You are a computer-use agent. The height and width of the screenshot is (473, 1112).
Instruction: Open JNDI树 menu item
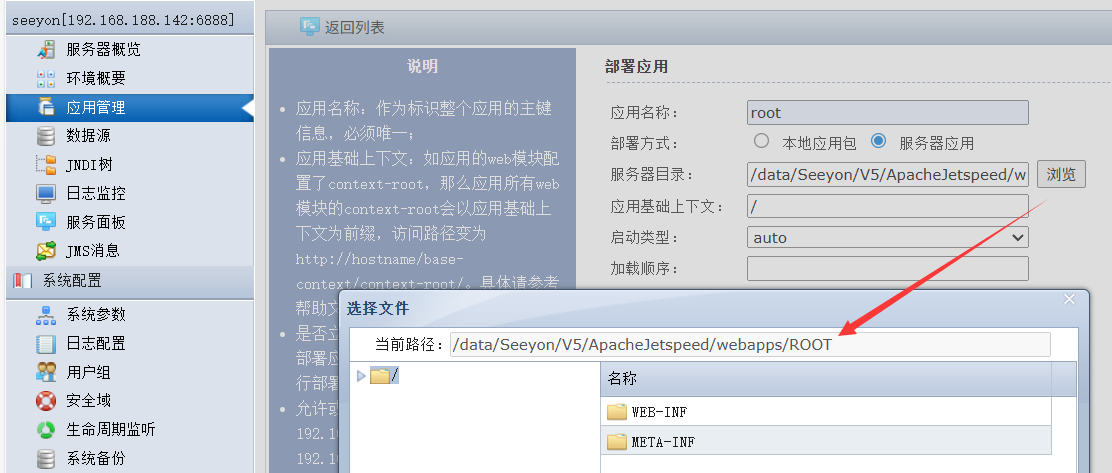click(x=89, y=165)
